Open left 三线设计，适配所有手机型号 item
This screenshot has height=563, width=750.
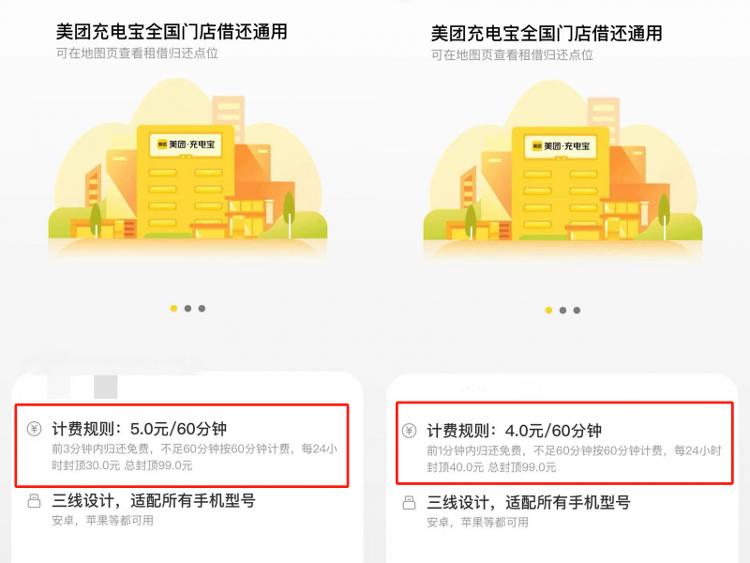tap(154, 501)
